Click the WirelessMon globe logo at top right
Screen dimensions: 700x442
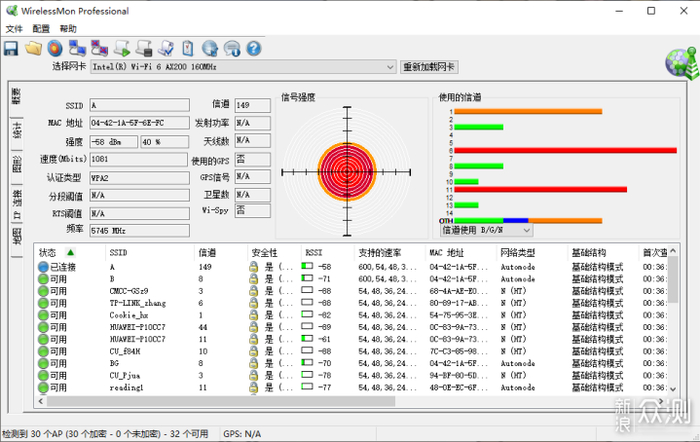pos(682,63)
